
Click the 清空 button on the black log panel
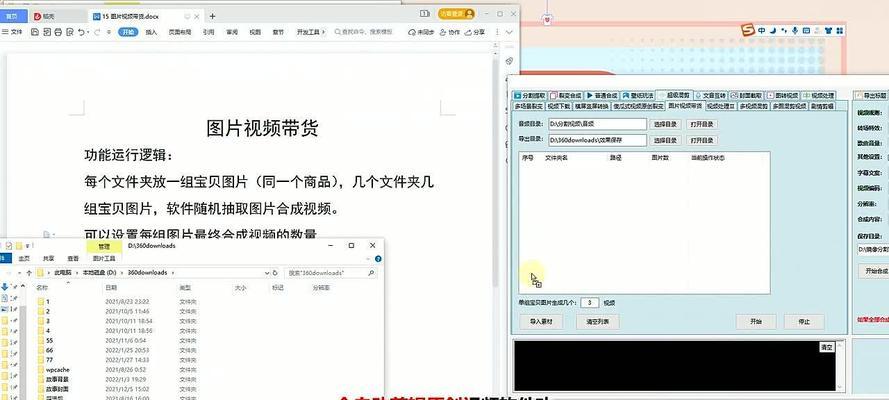pyautogui.click(x=827, y=348)
